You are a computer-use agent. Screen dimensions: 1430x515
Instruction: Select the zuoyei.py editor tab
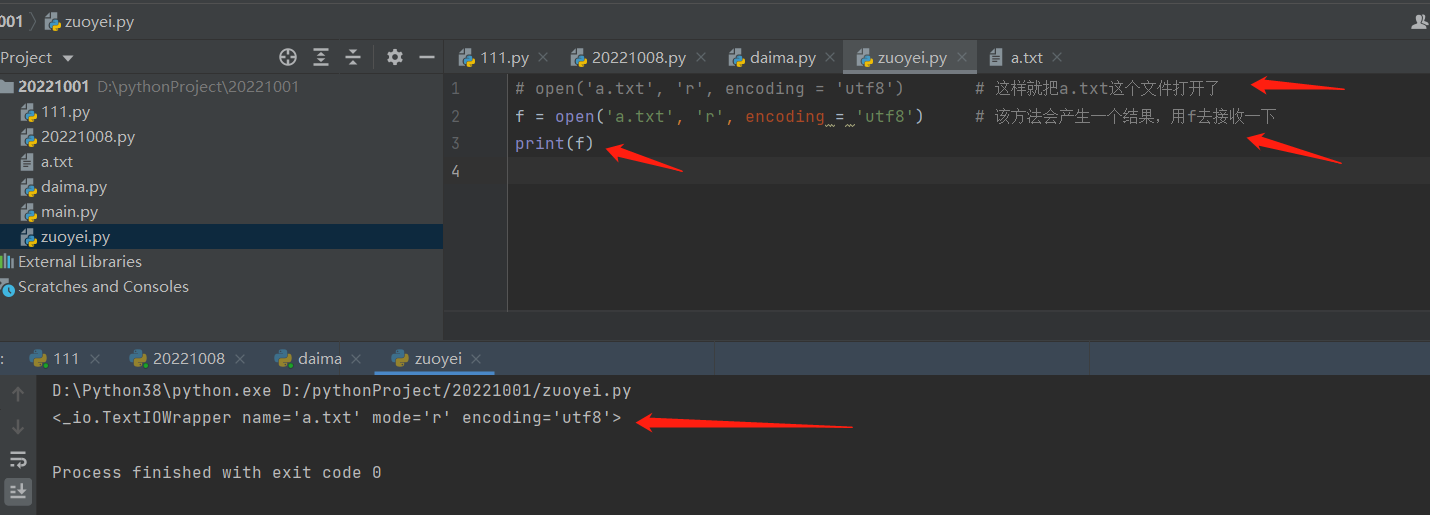[x=912, y=58]
